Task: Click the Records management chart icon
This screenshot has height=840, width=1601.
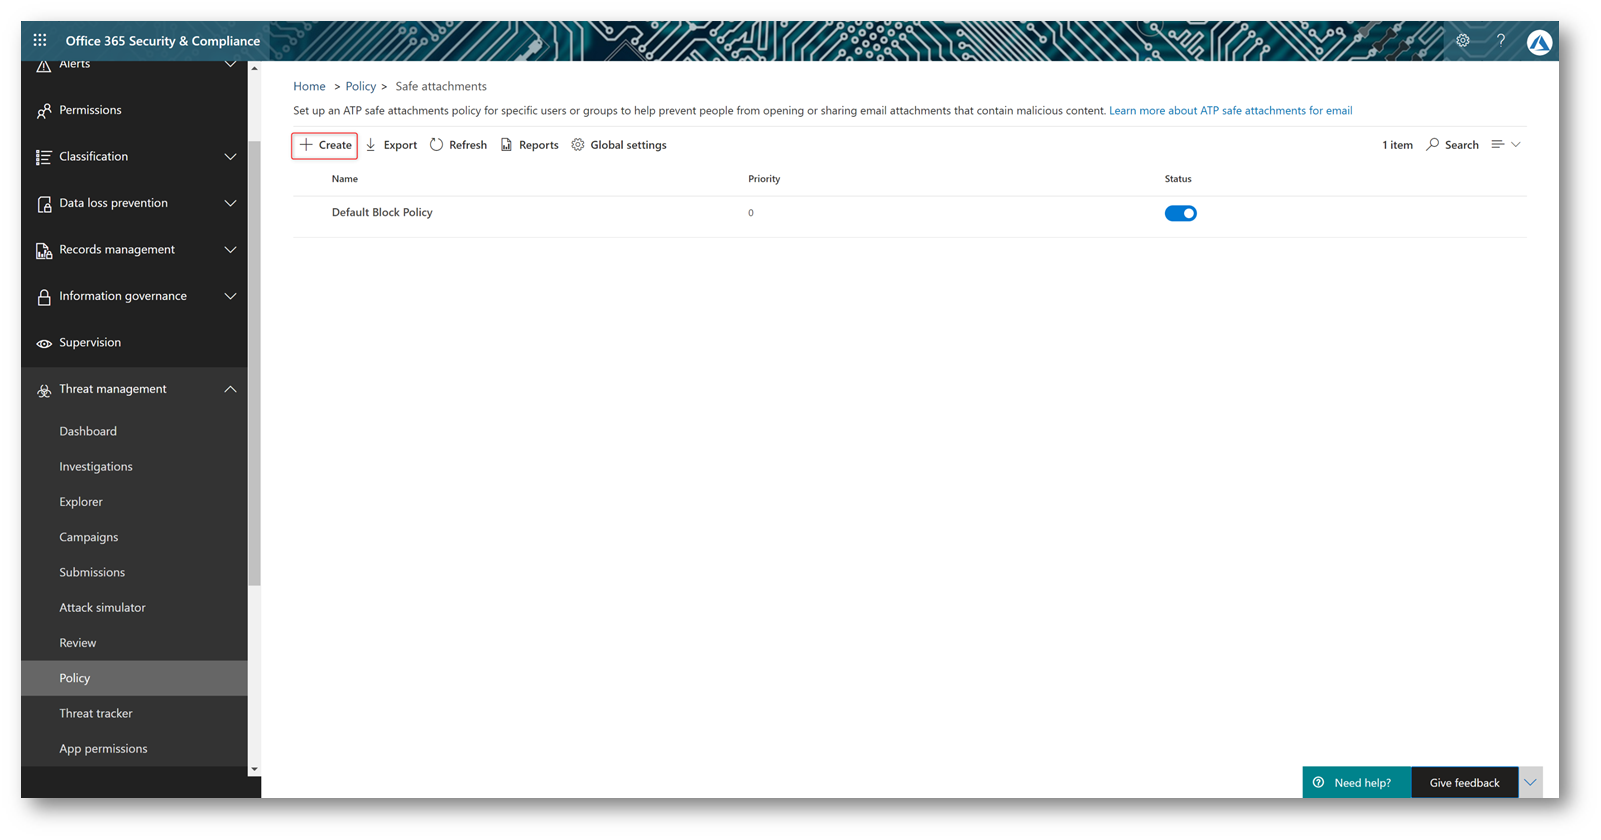Action: [44, 250]
